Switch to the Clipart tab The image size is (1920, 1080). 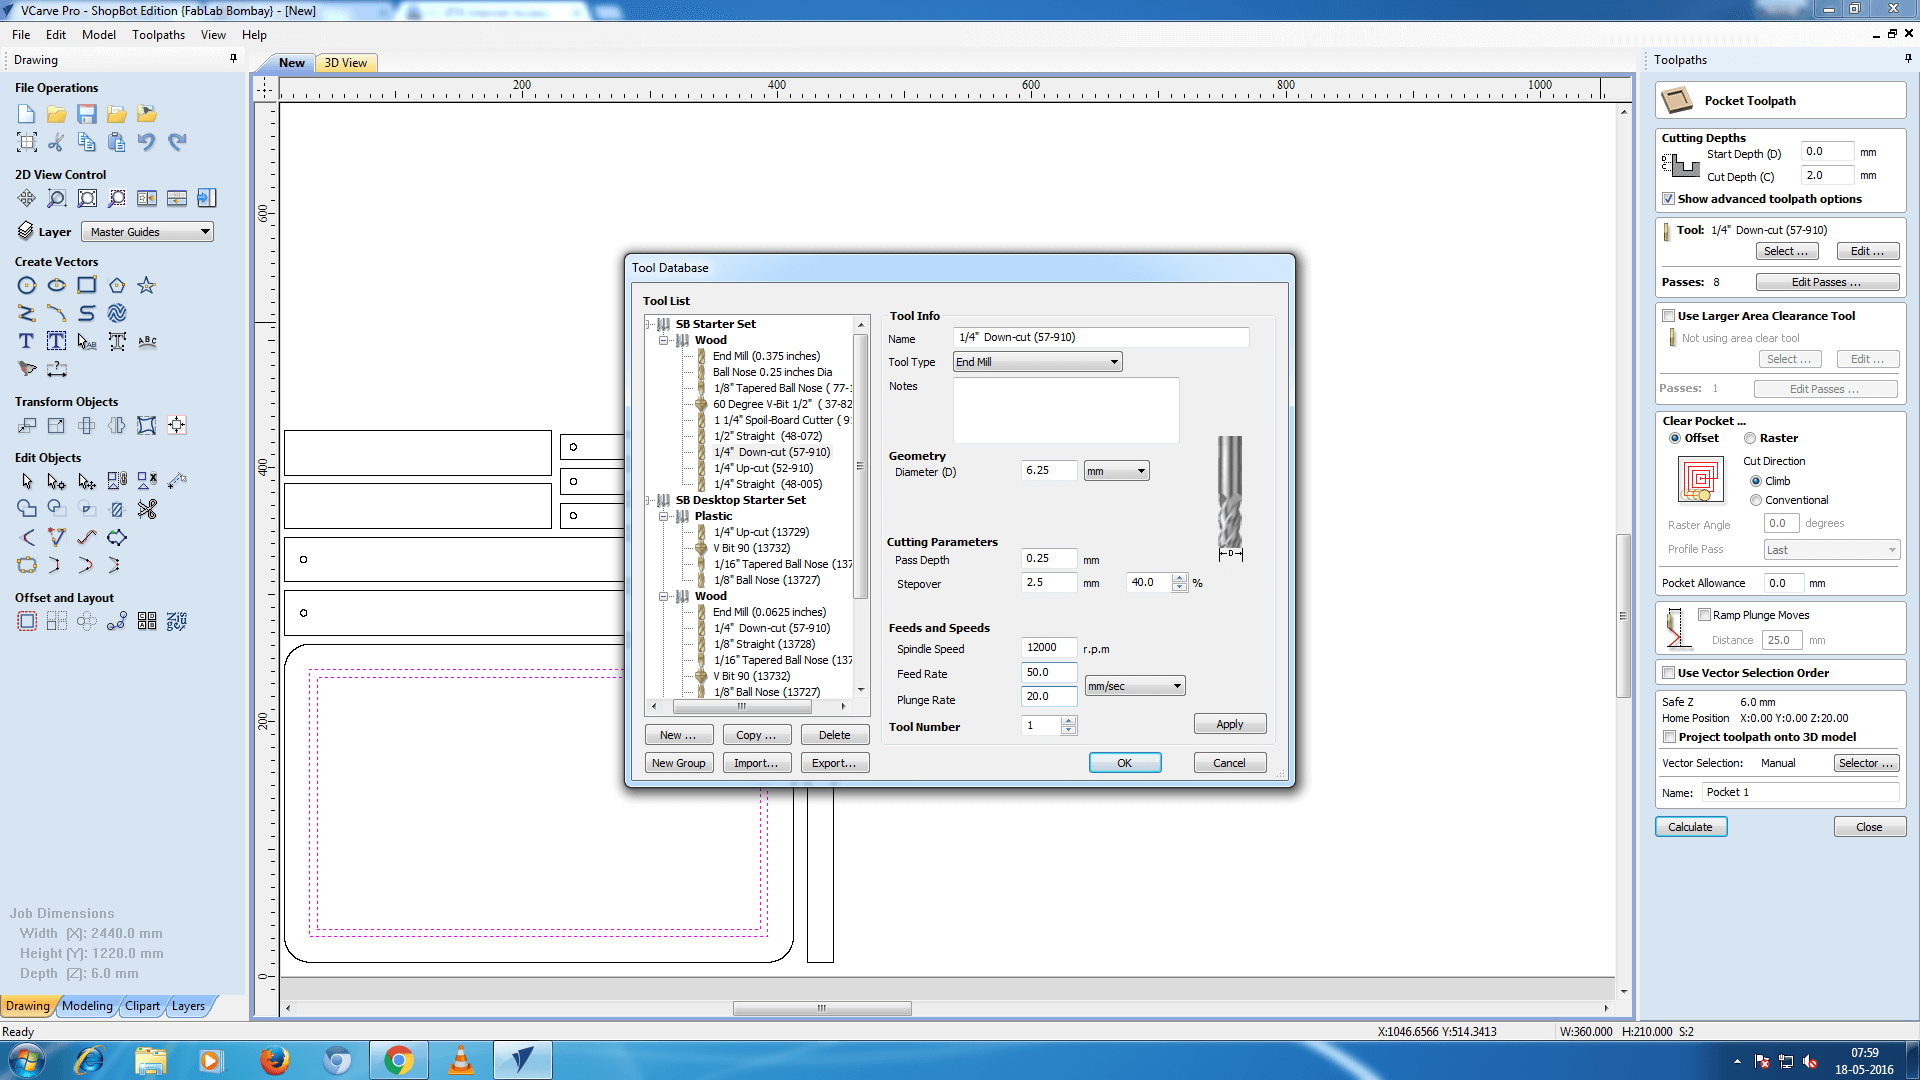(x=142, y=1006)
